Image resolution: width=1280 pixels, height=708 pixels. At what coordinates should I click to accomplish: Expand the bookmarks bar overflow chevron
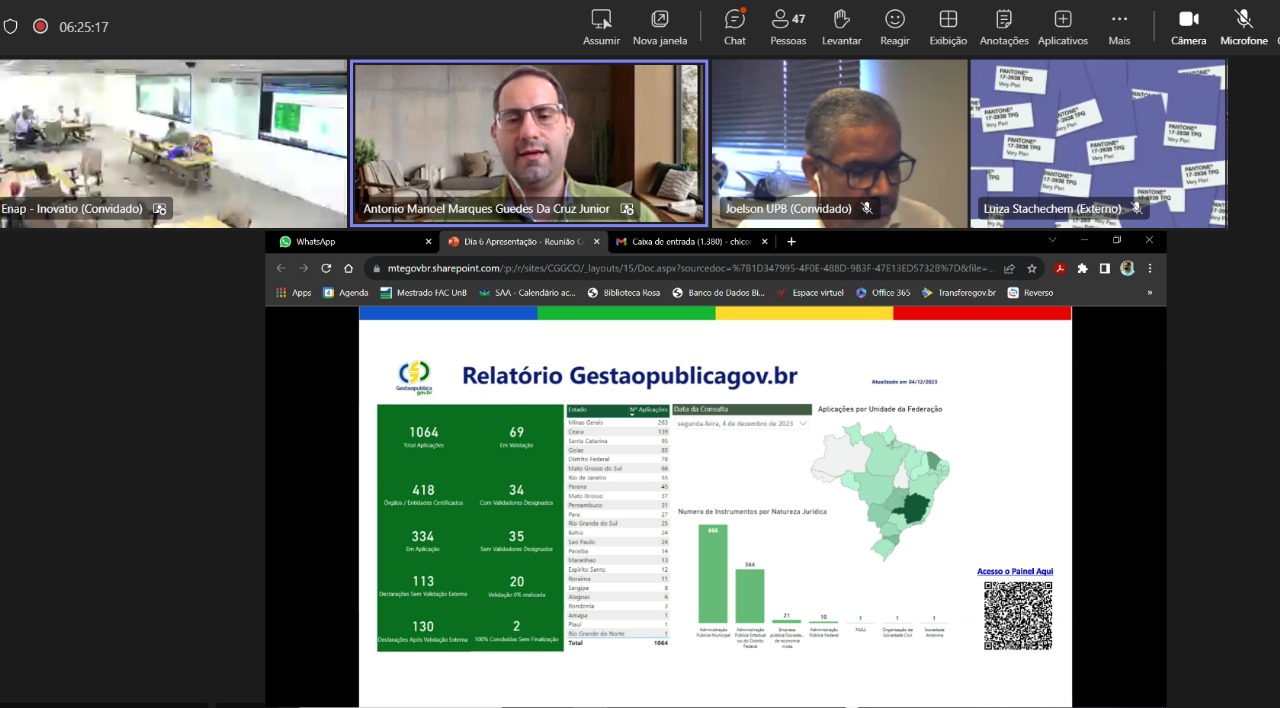point(1149,293)
